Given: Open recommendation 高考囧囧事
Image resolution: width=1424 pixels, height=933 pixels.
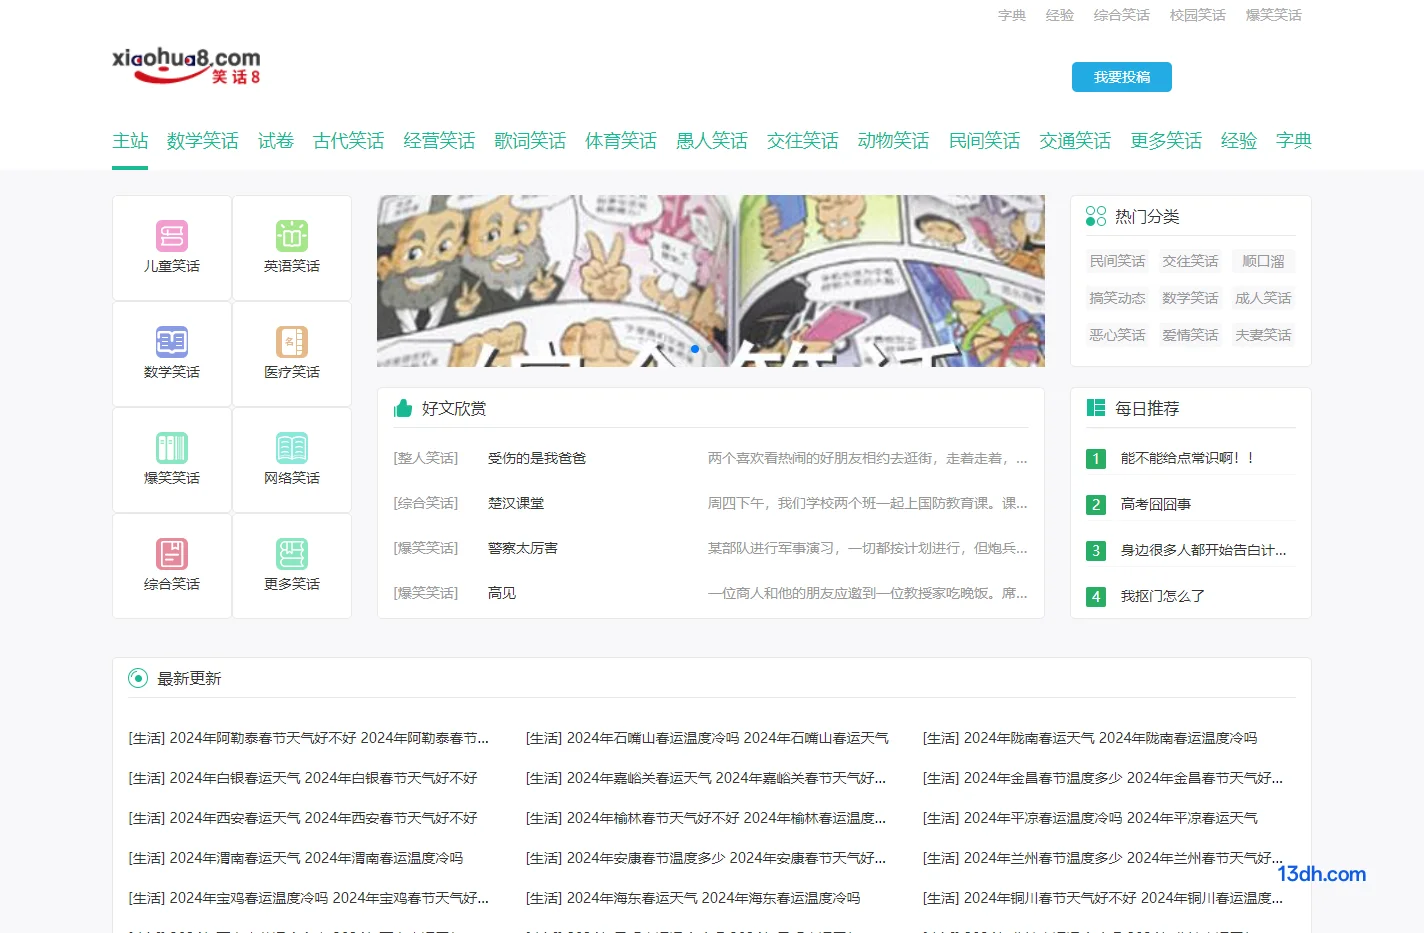Looking at the screenshot, I should point(1156,504).
